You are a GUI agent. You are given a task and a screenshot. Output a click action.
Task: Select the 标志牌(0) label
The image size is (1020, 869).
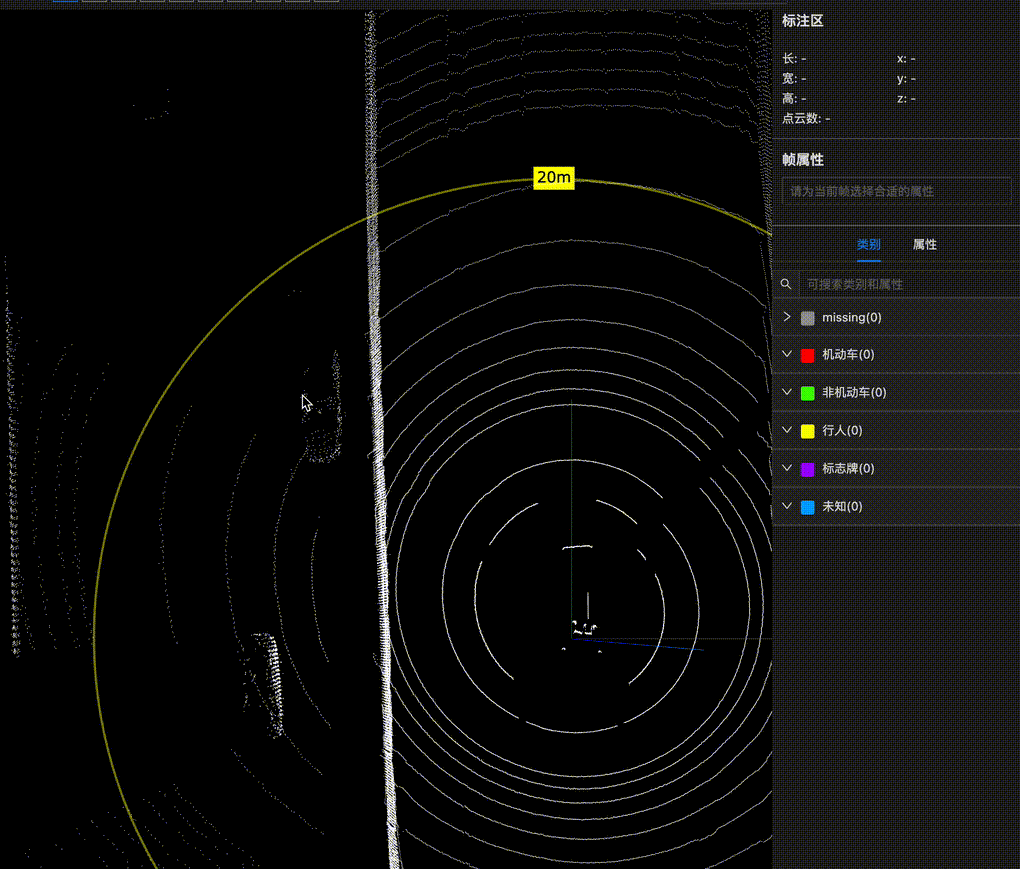coord(848,468)
